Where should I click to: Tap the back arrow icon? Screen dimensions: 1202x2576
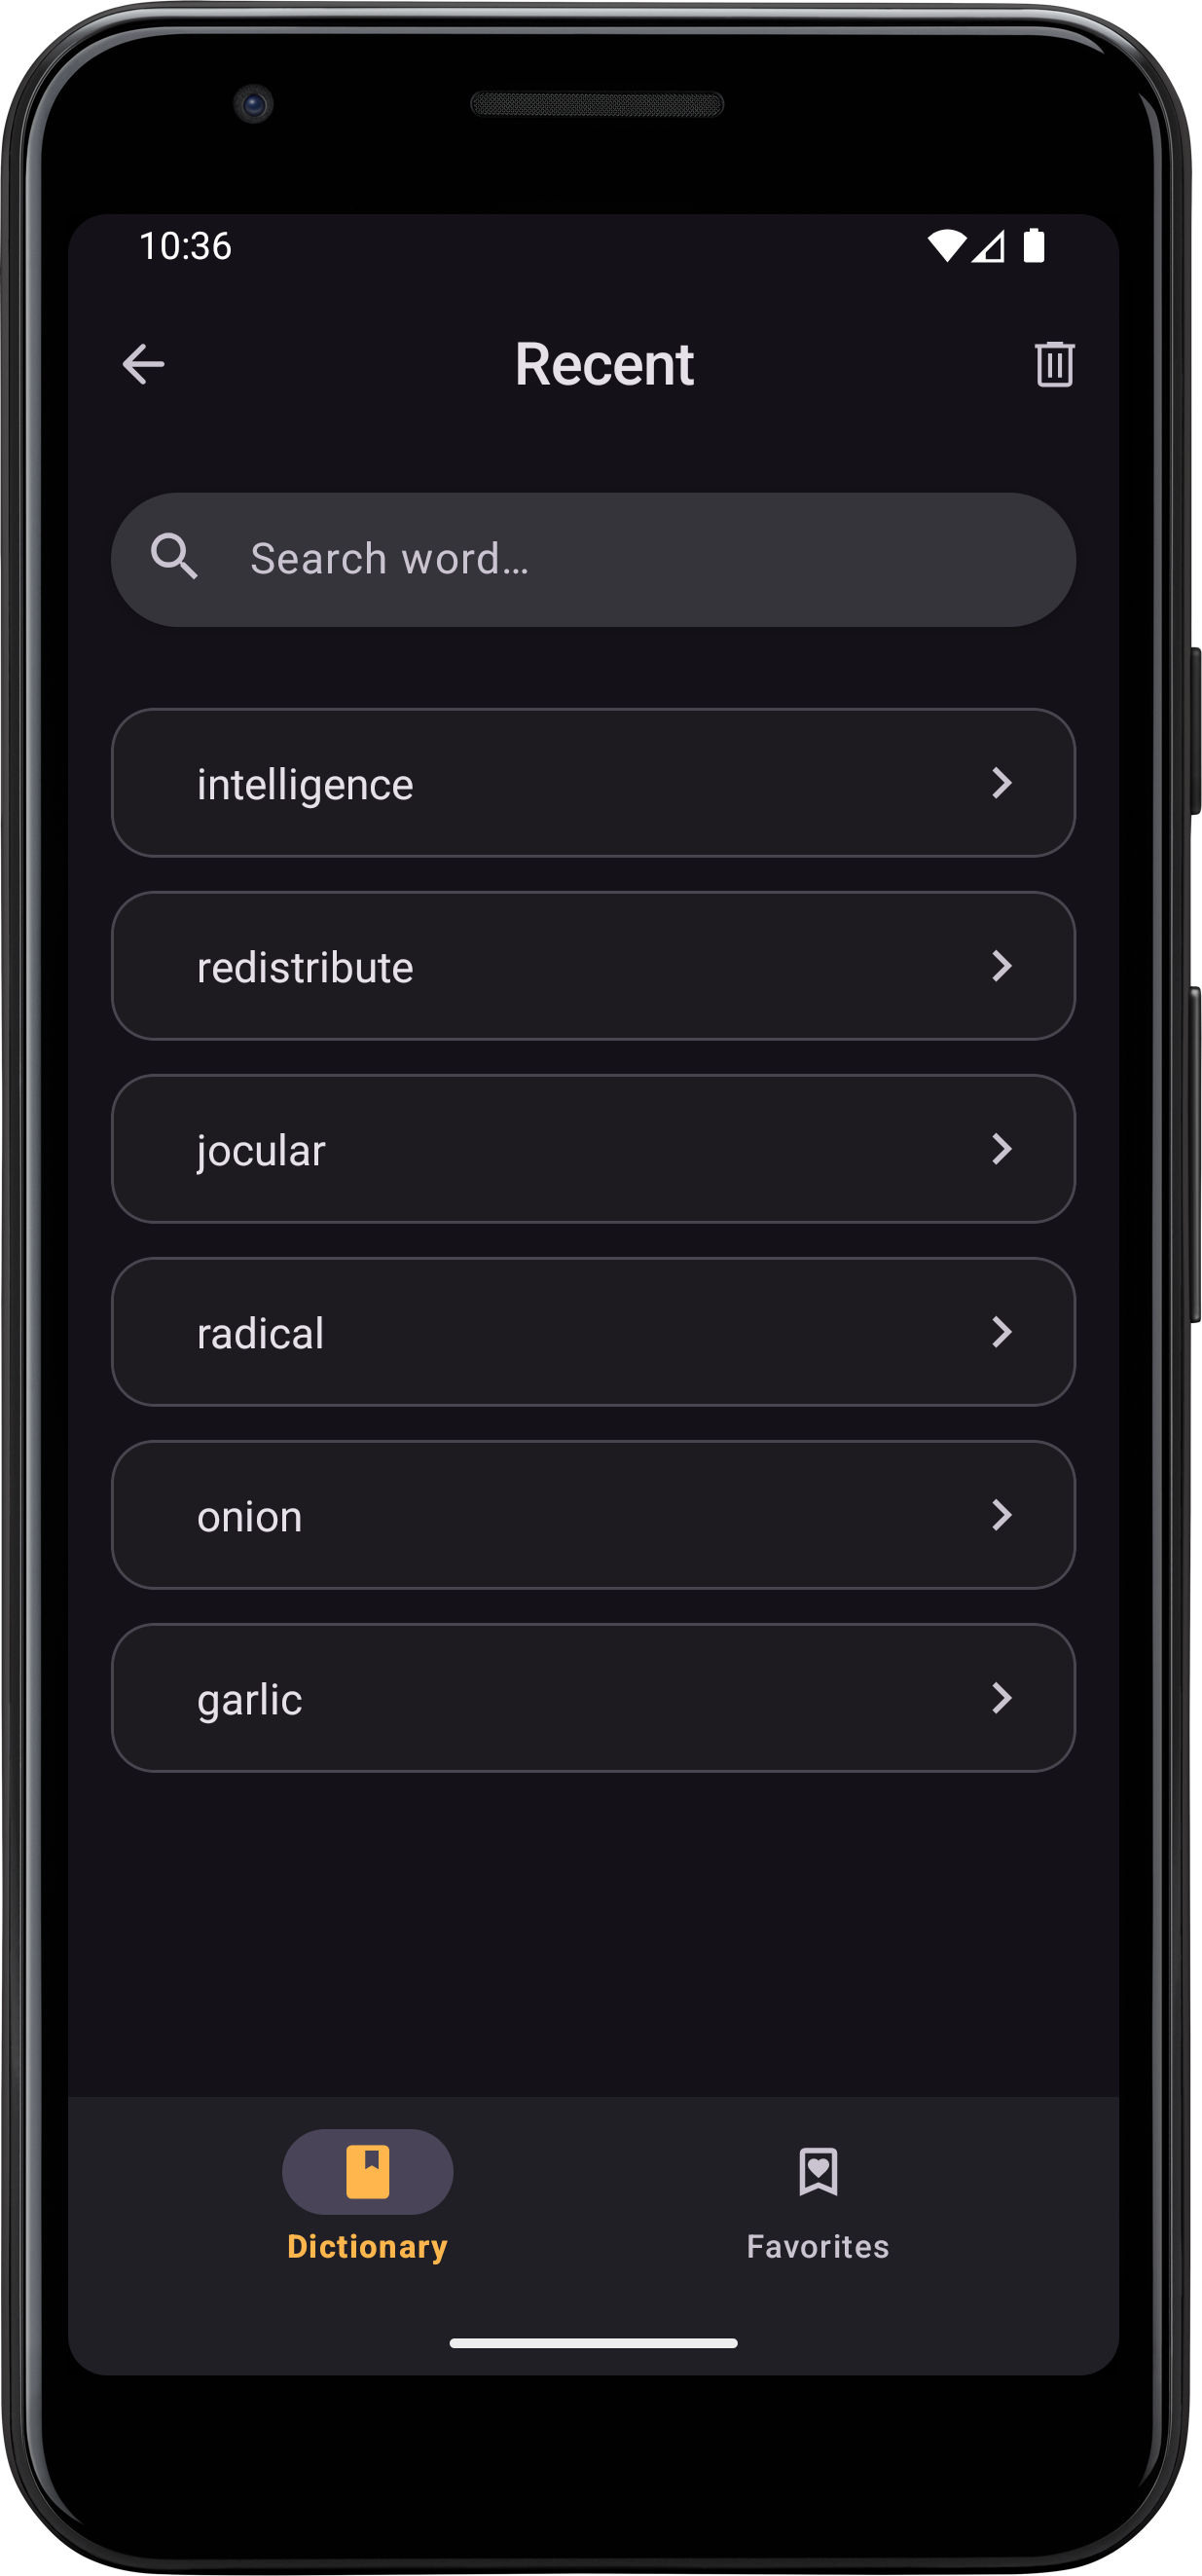click(143, 364)
